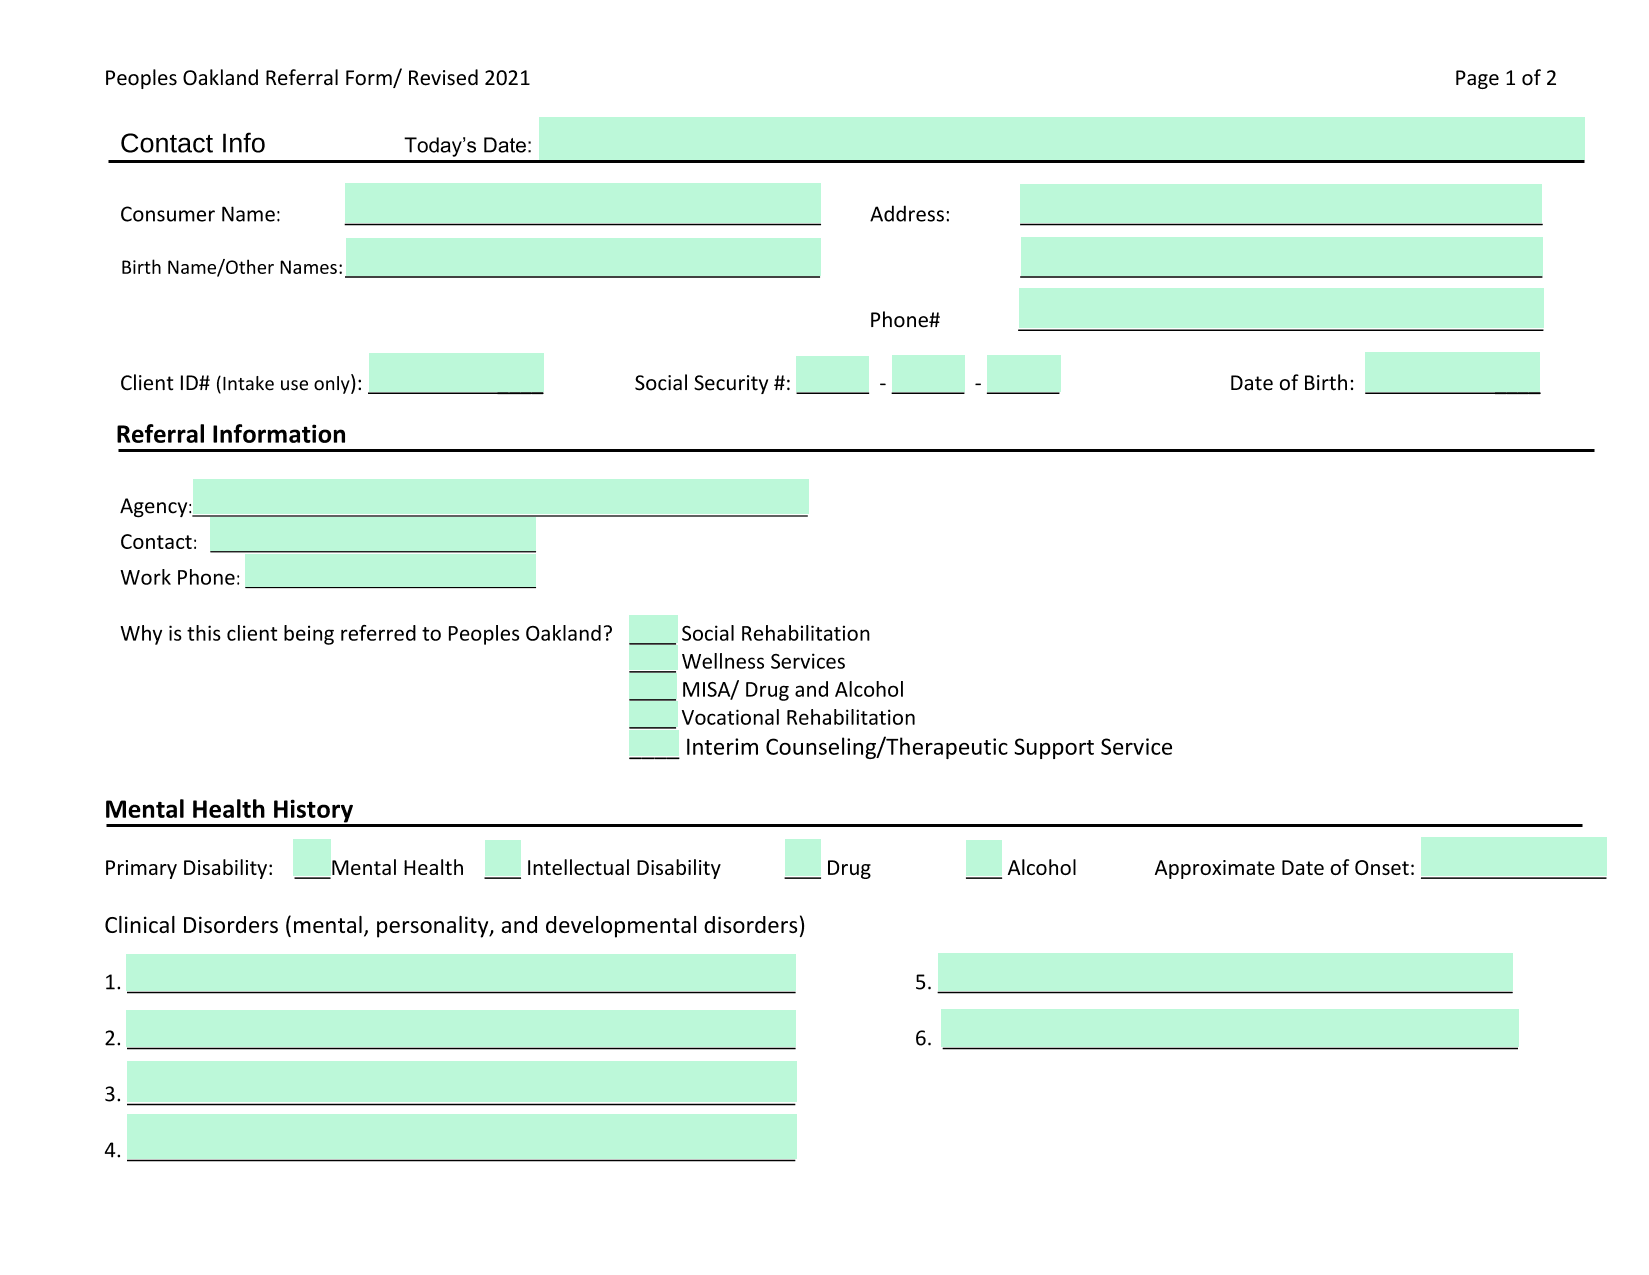This screenshot has width=1649, height=1275.
Task: Focus the first Address line field
Action: [x=1281, y=204]
